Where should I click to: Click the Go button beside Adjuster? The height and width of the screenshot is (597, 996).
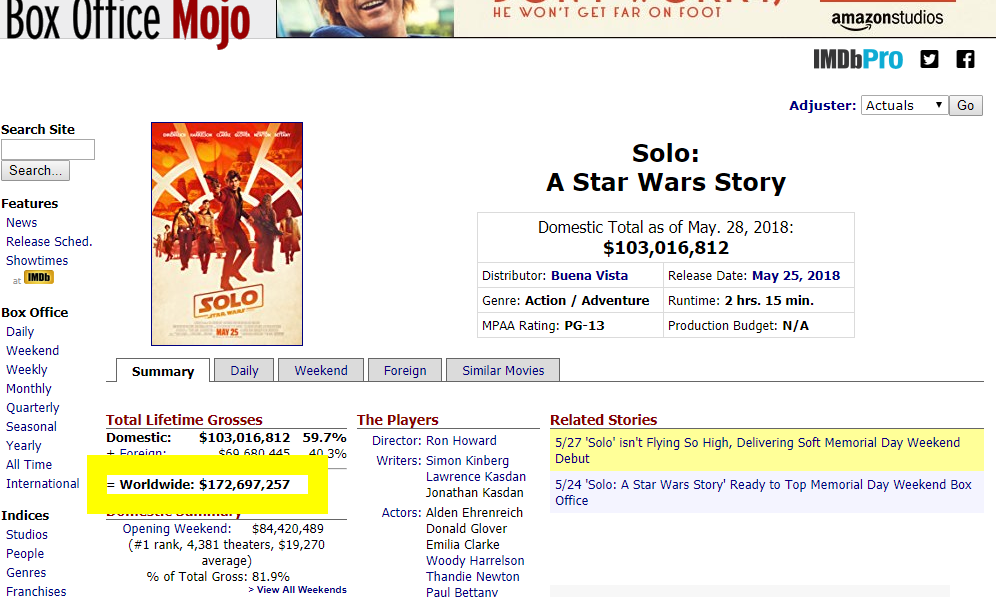966,105
